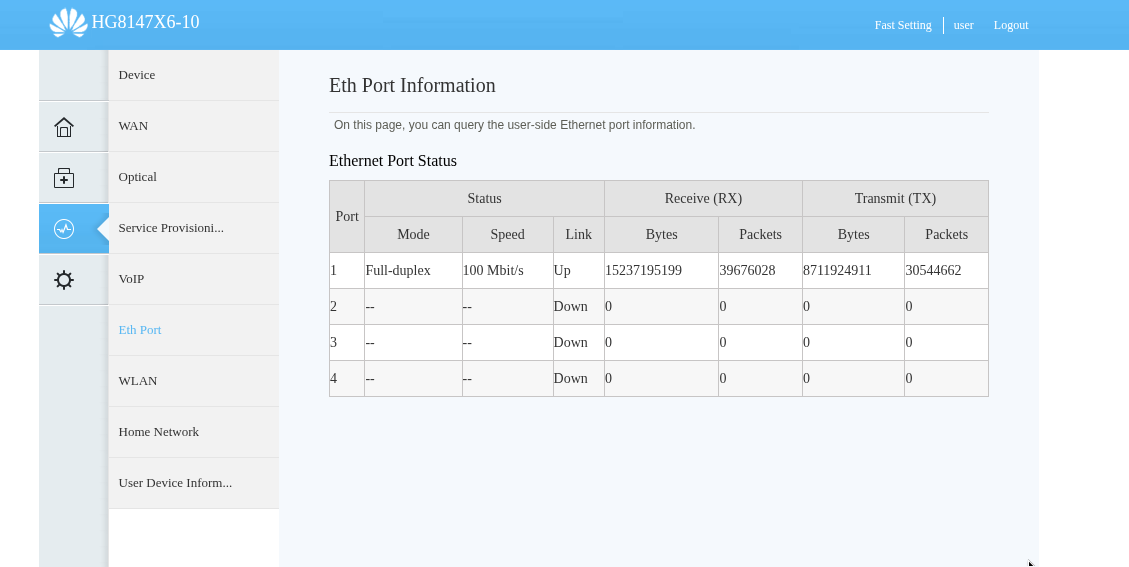Open the Device menu item

coord(137,75)
